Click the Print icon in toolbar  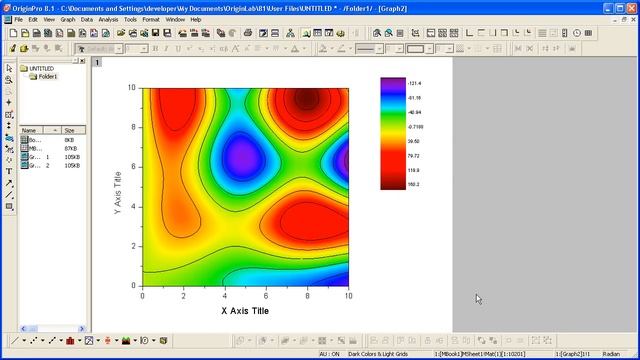click(248, 33)
